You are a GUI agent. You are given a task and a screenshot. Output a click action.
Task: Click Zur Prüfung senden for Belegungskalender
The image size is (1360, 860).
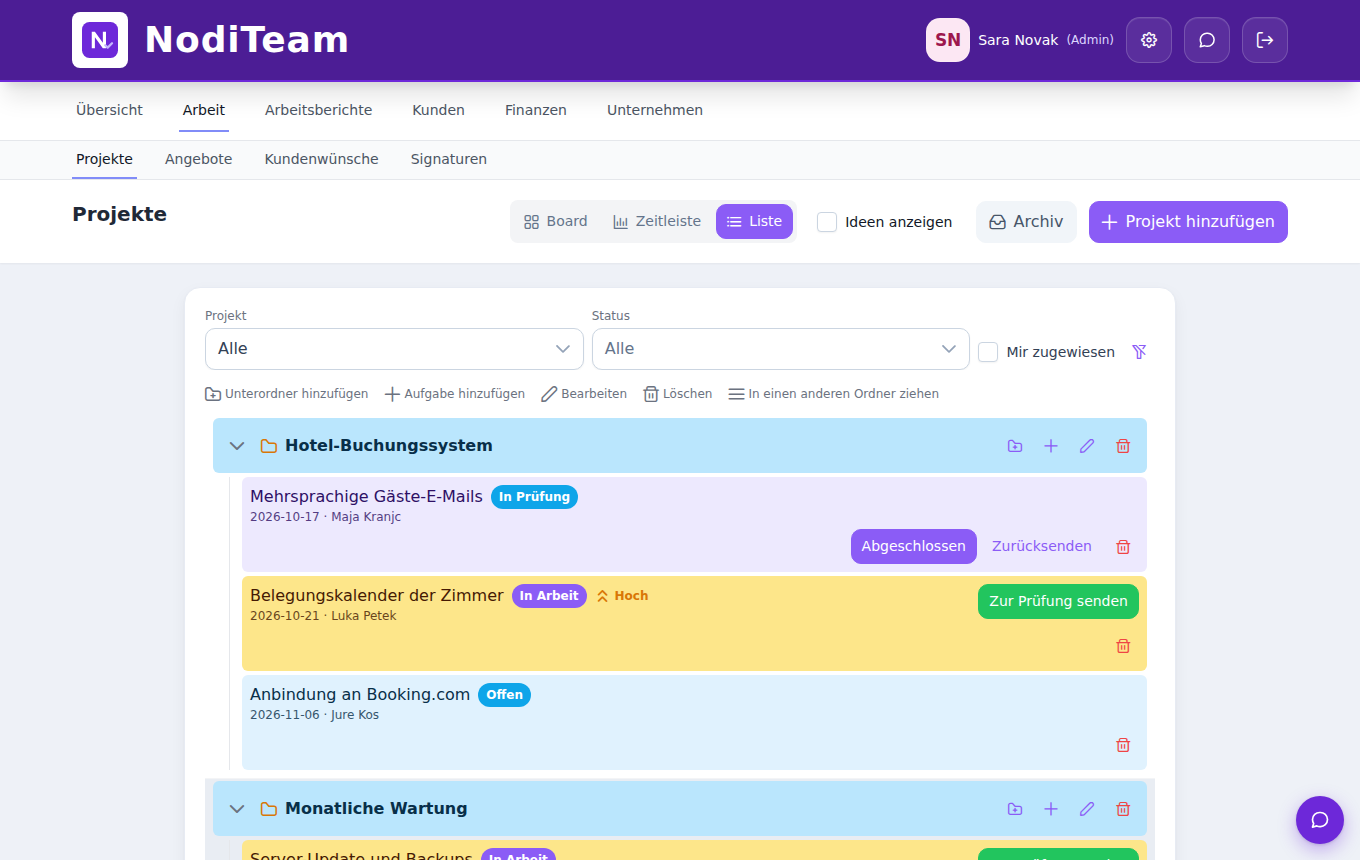(1058, 601)
